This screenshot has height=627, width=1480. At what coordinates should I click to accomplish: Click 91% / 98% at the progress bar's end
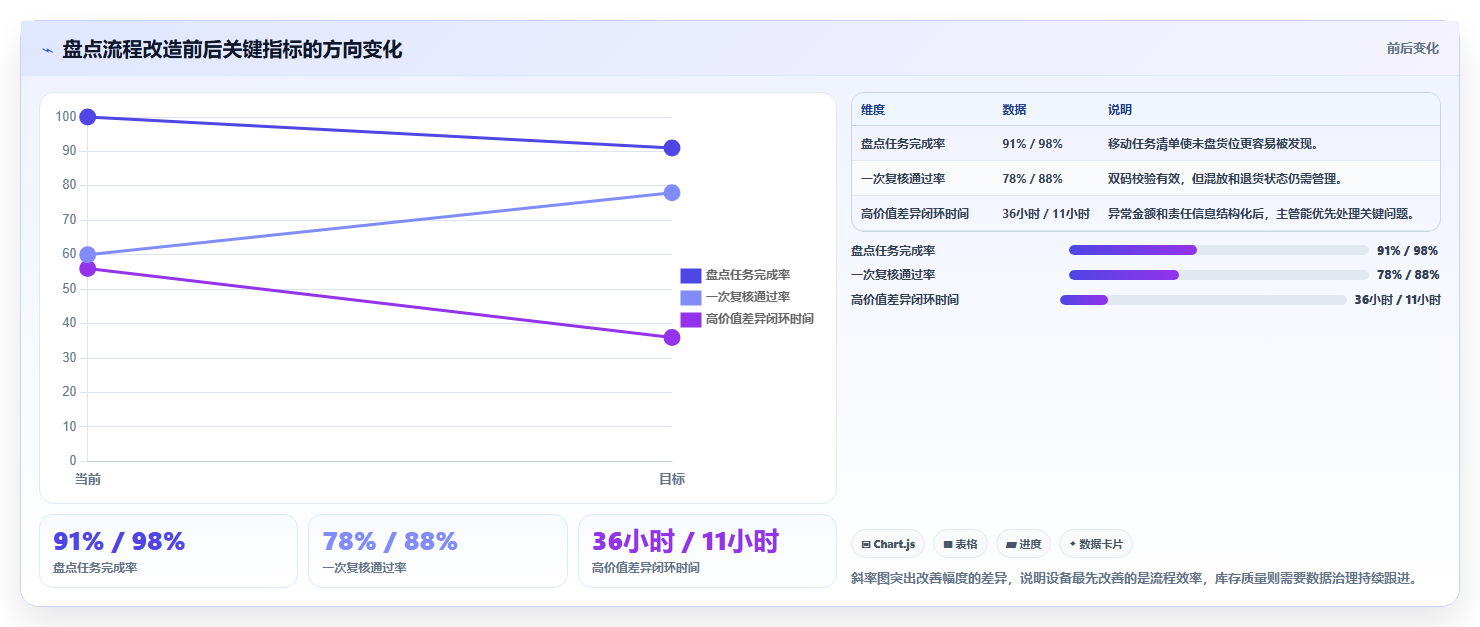pyautogui.click(x=1408, y=251)
